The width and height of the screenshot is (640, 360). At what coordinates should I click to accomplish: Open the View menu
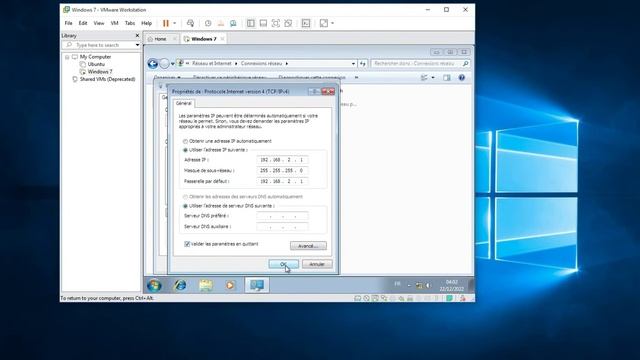tap(99, 23)
